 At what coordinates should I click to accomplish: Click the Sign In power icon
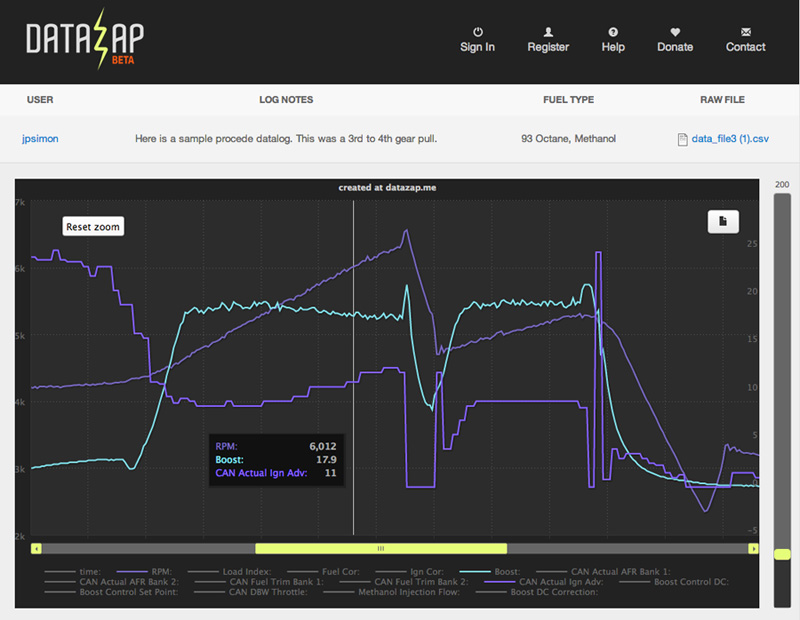pos(477,30)
